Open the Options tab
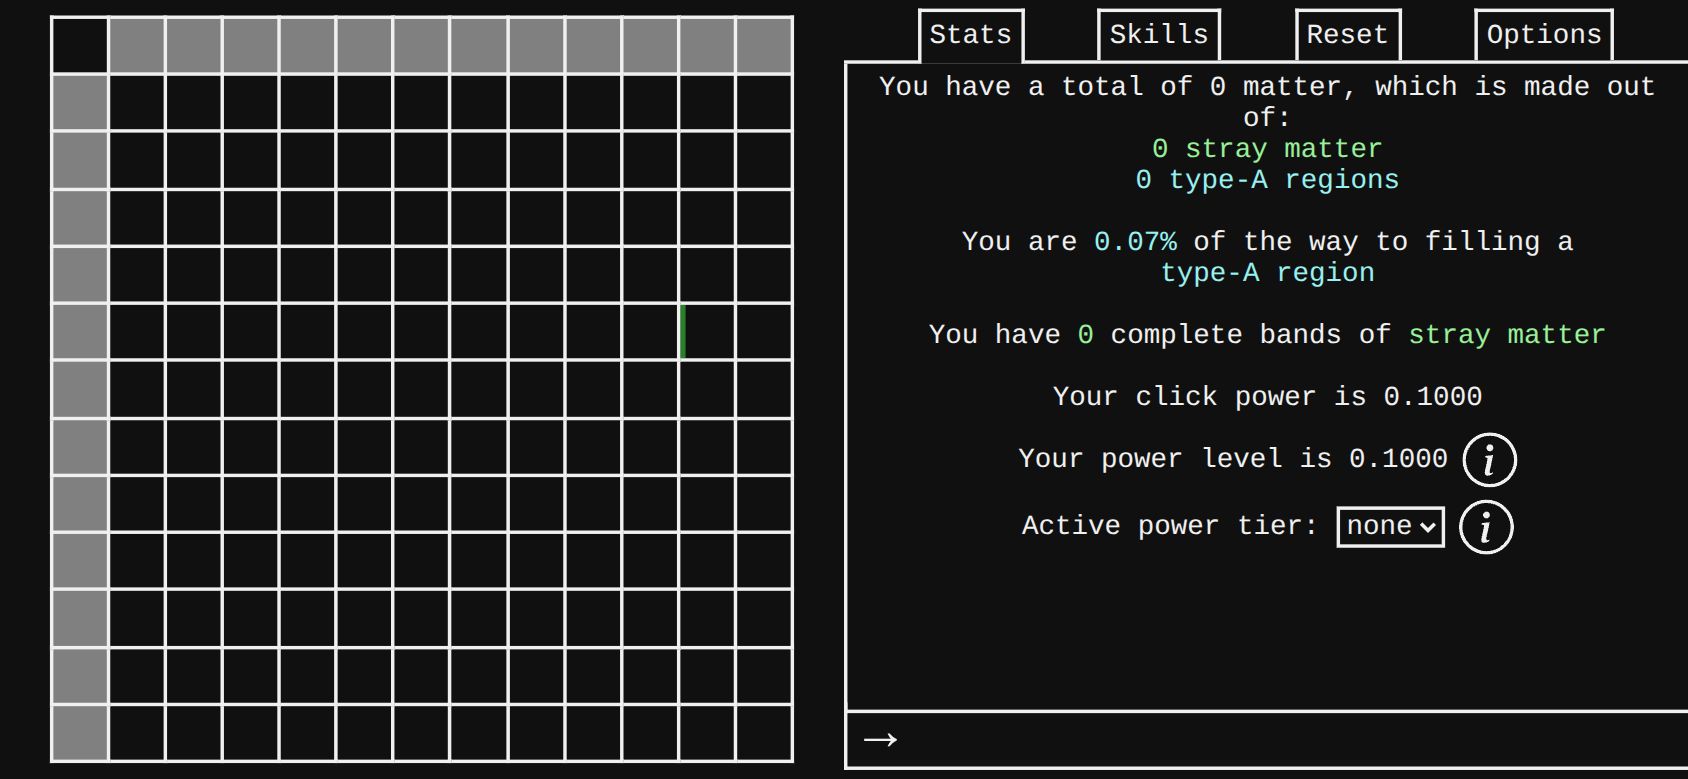Screen dimensions: 1688x779 tap(1544, 35)
